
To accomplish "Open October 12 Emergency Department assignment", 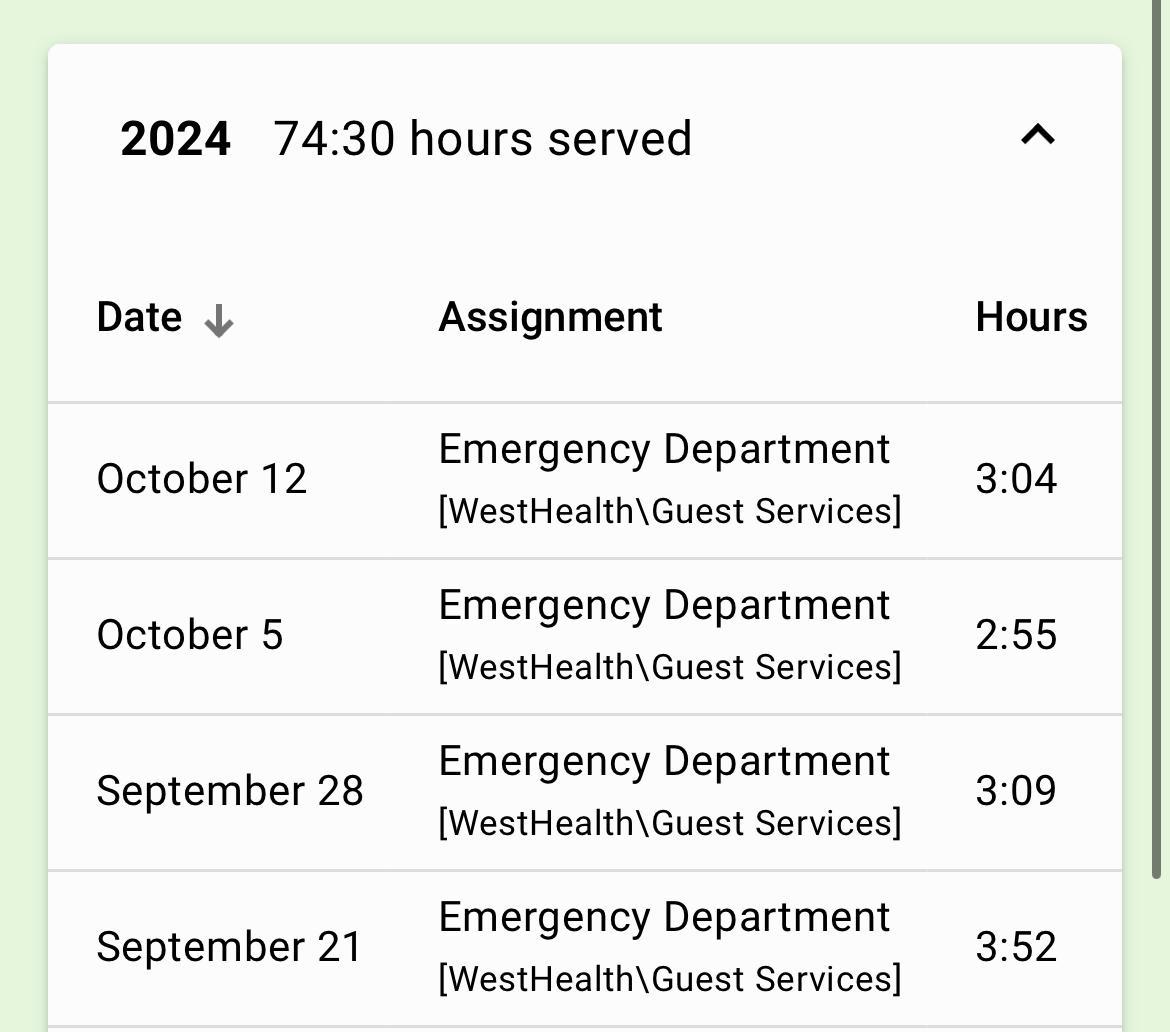I will [664, 450].
